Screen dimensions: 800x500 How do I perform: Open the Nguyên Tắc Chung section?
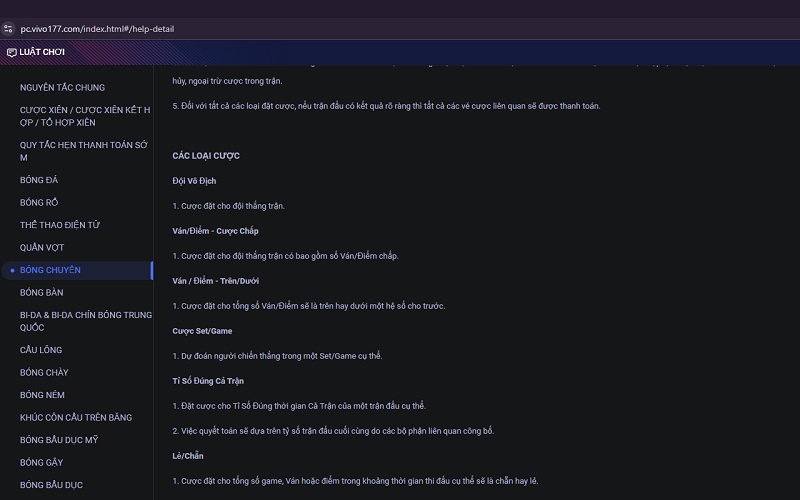point(62,87)
